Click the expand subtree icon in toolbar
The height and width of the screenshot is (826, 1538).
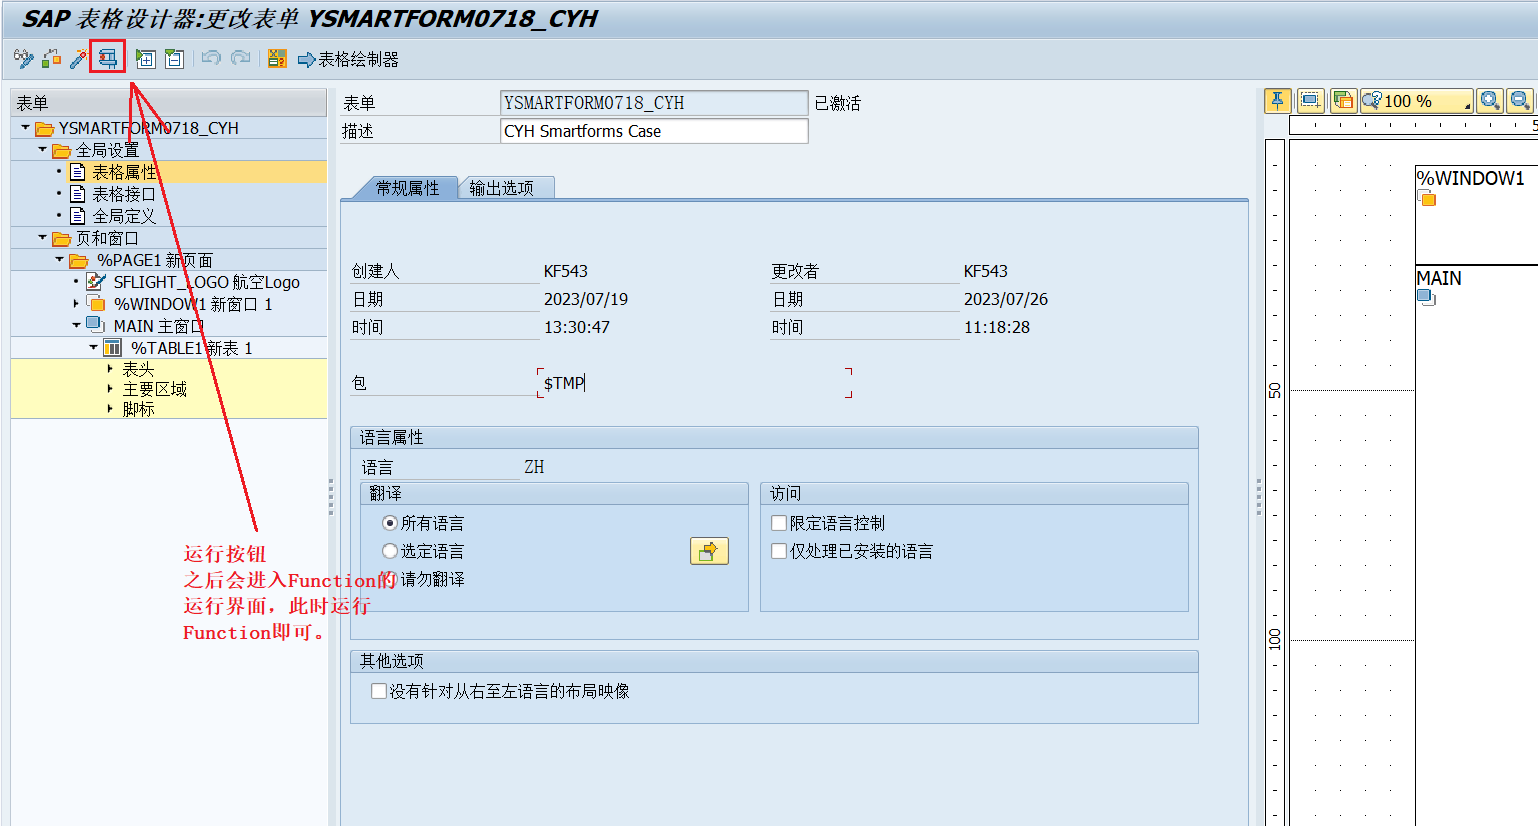146,59
